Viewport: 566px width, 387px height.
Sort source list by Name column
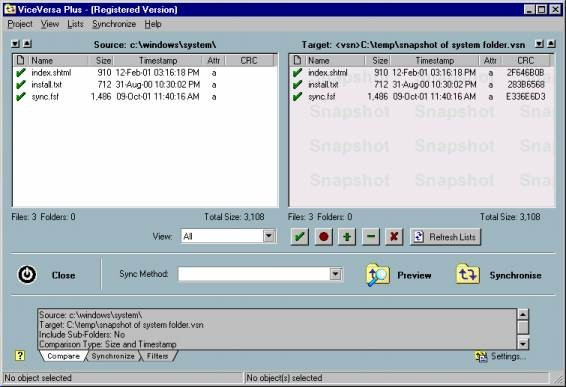click(58, 60)
